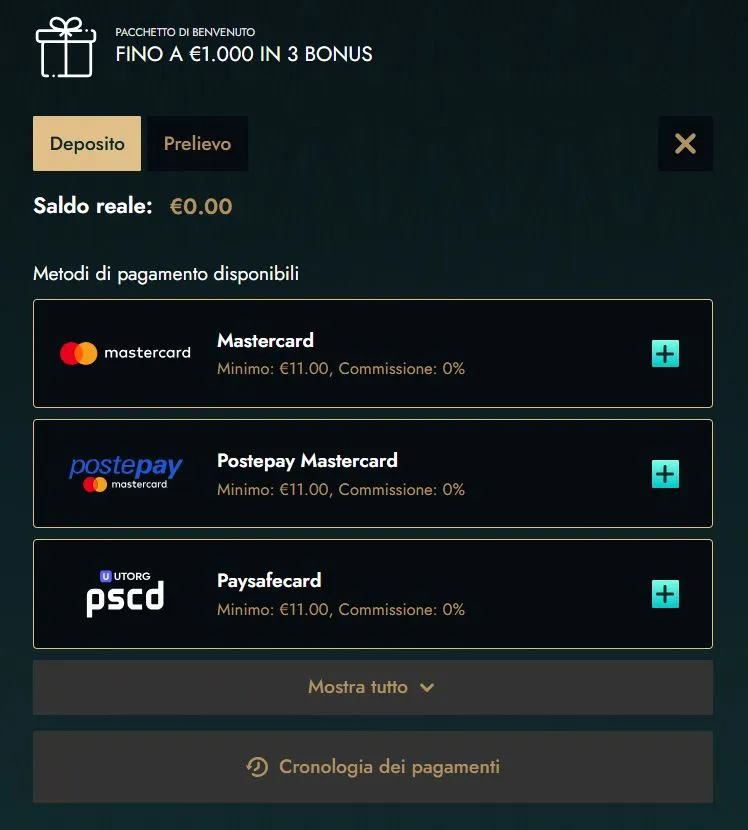The width and height of the screenshot is (748, 830).
Task: Expand Paysafecard with plus icon
Action: point(665,594)
